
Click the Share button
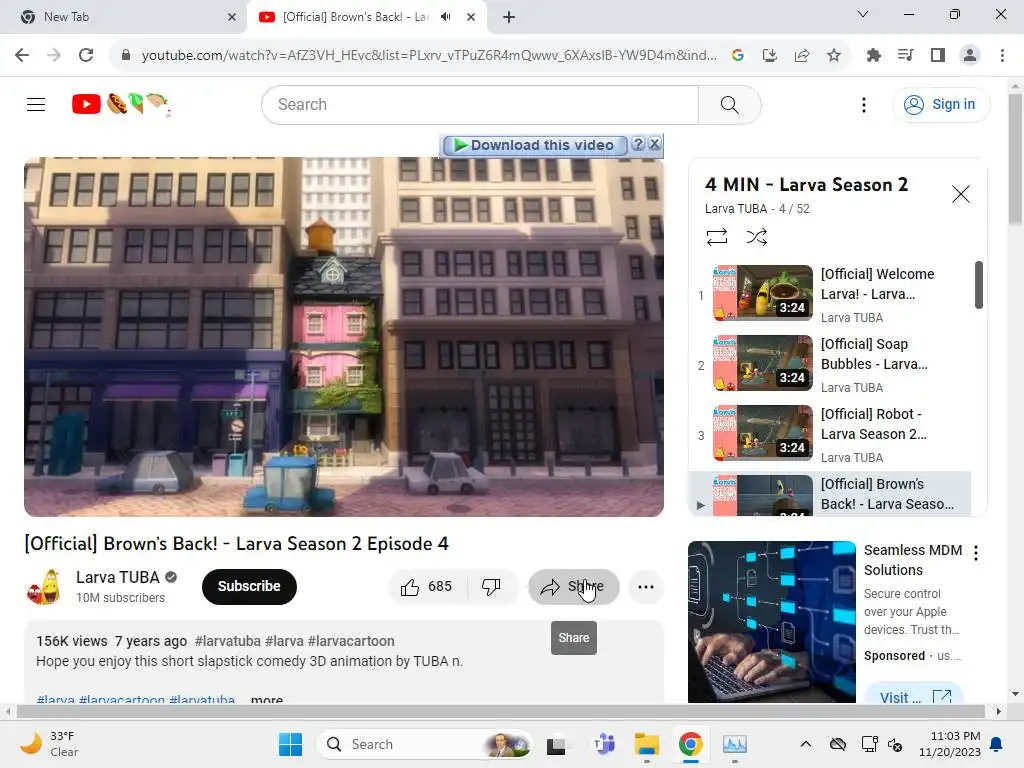click(573, 586)
